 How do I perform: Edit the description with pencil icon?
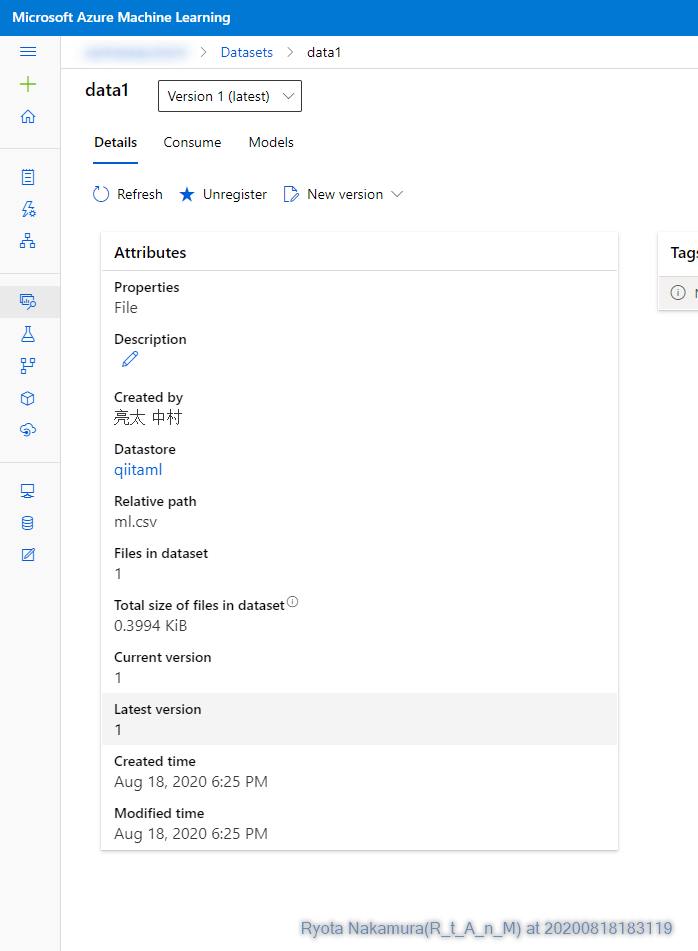[x=130, y=360]
